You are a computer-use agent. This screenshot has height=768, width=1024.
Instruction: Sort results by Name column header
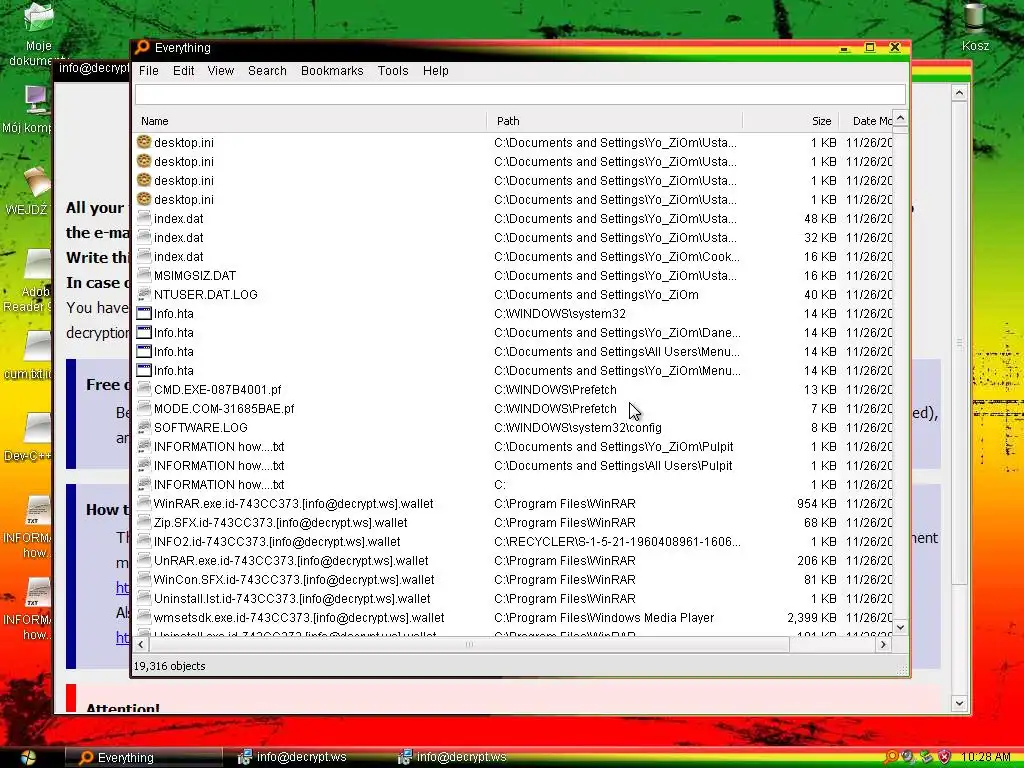click(x=310, y=121)
